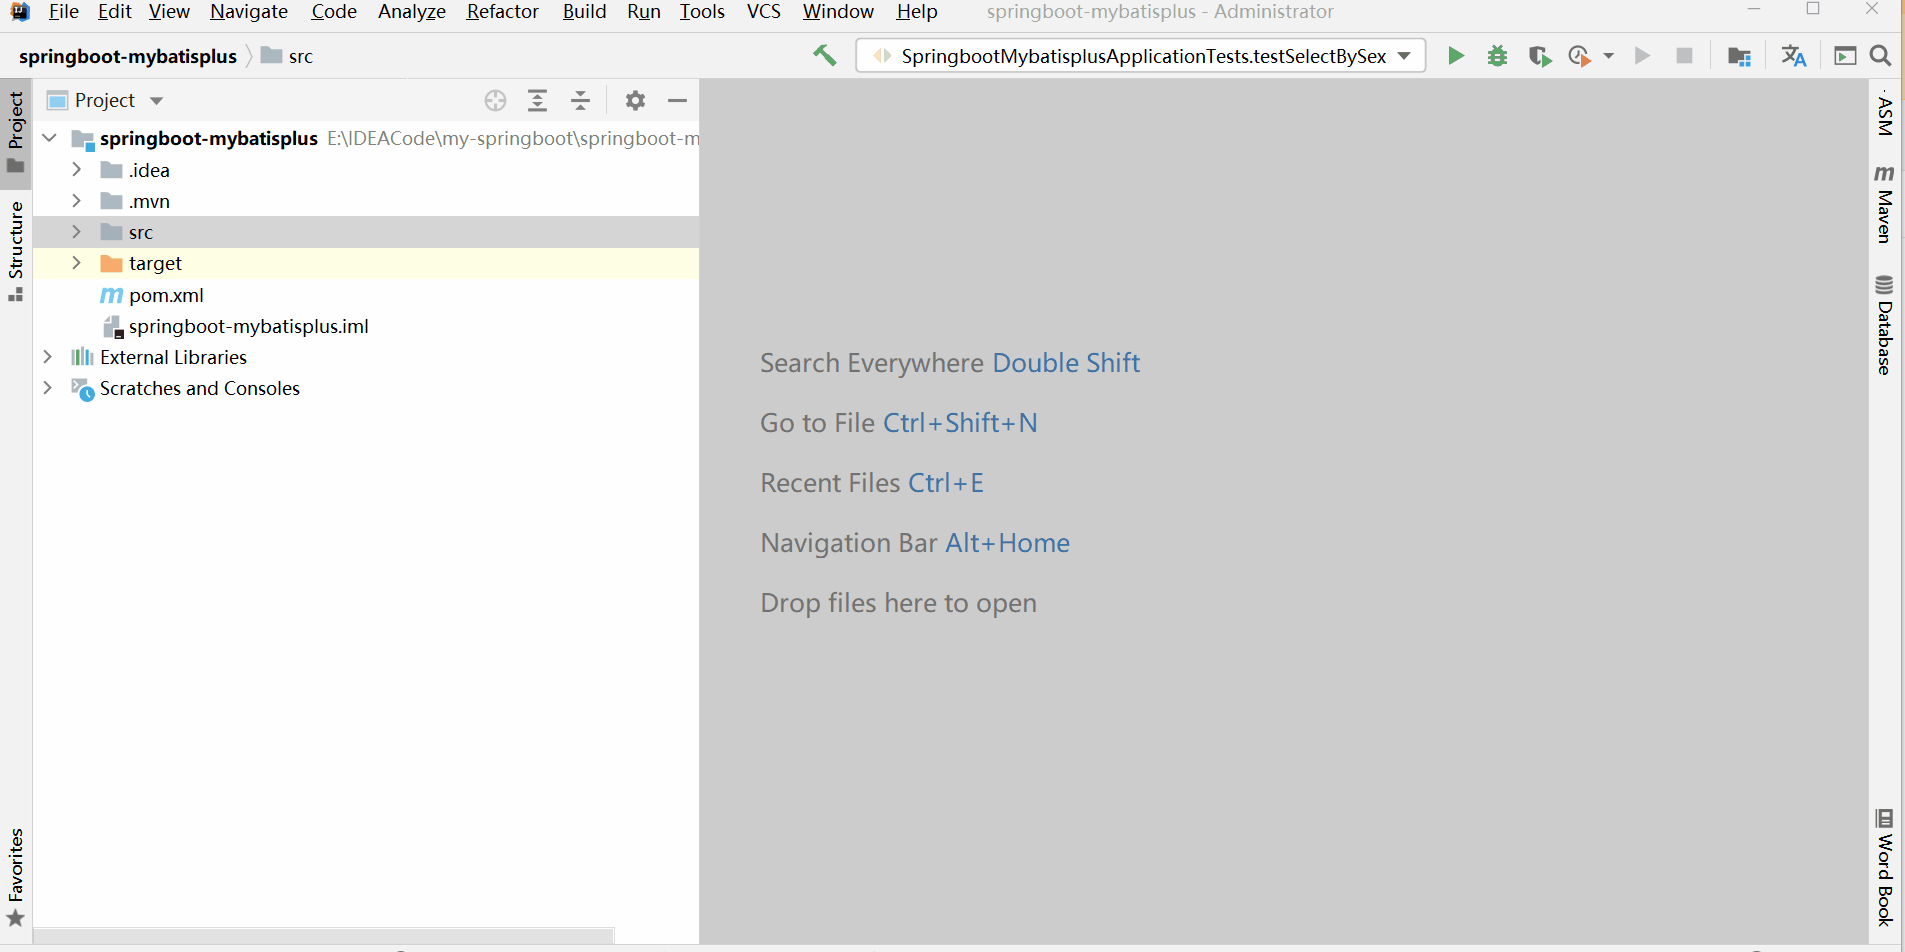The width and height of the screenshot is (1905, 952).
Task: Expand the target folder
Action: [77, 263]
